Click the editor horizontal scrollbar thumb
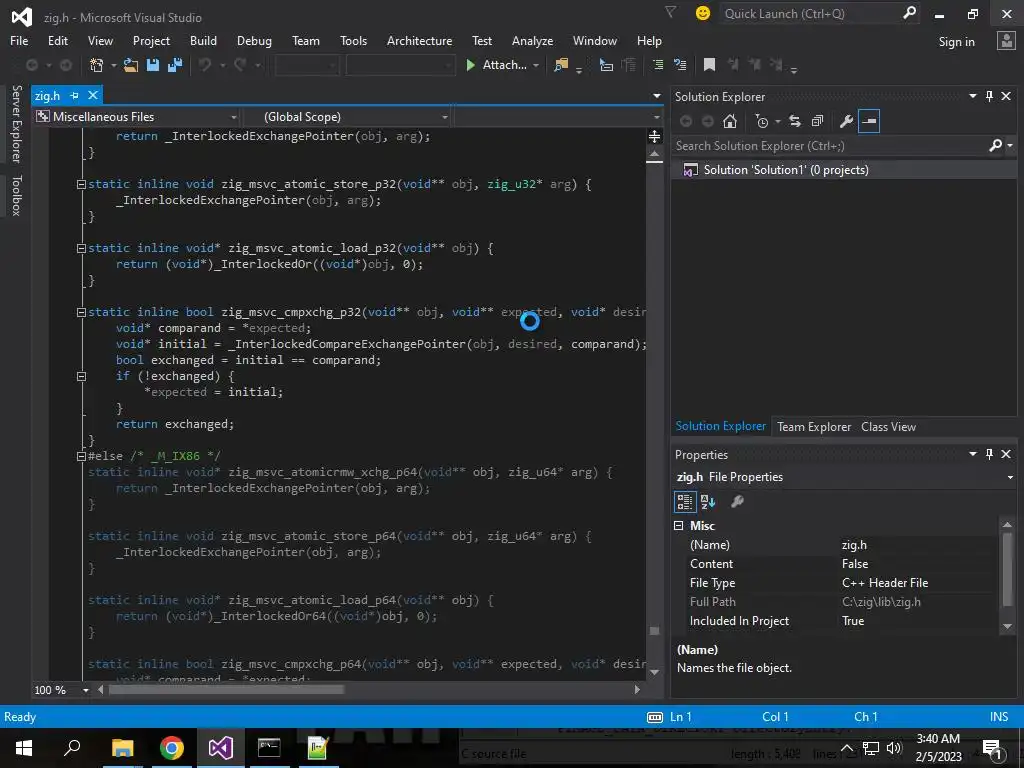This screenshot has height=768, width=1024. (x=226, y=690)
